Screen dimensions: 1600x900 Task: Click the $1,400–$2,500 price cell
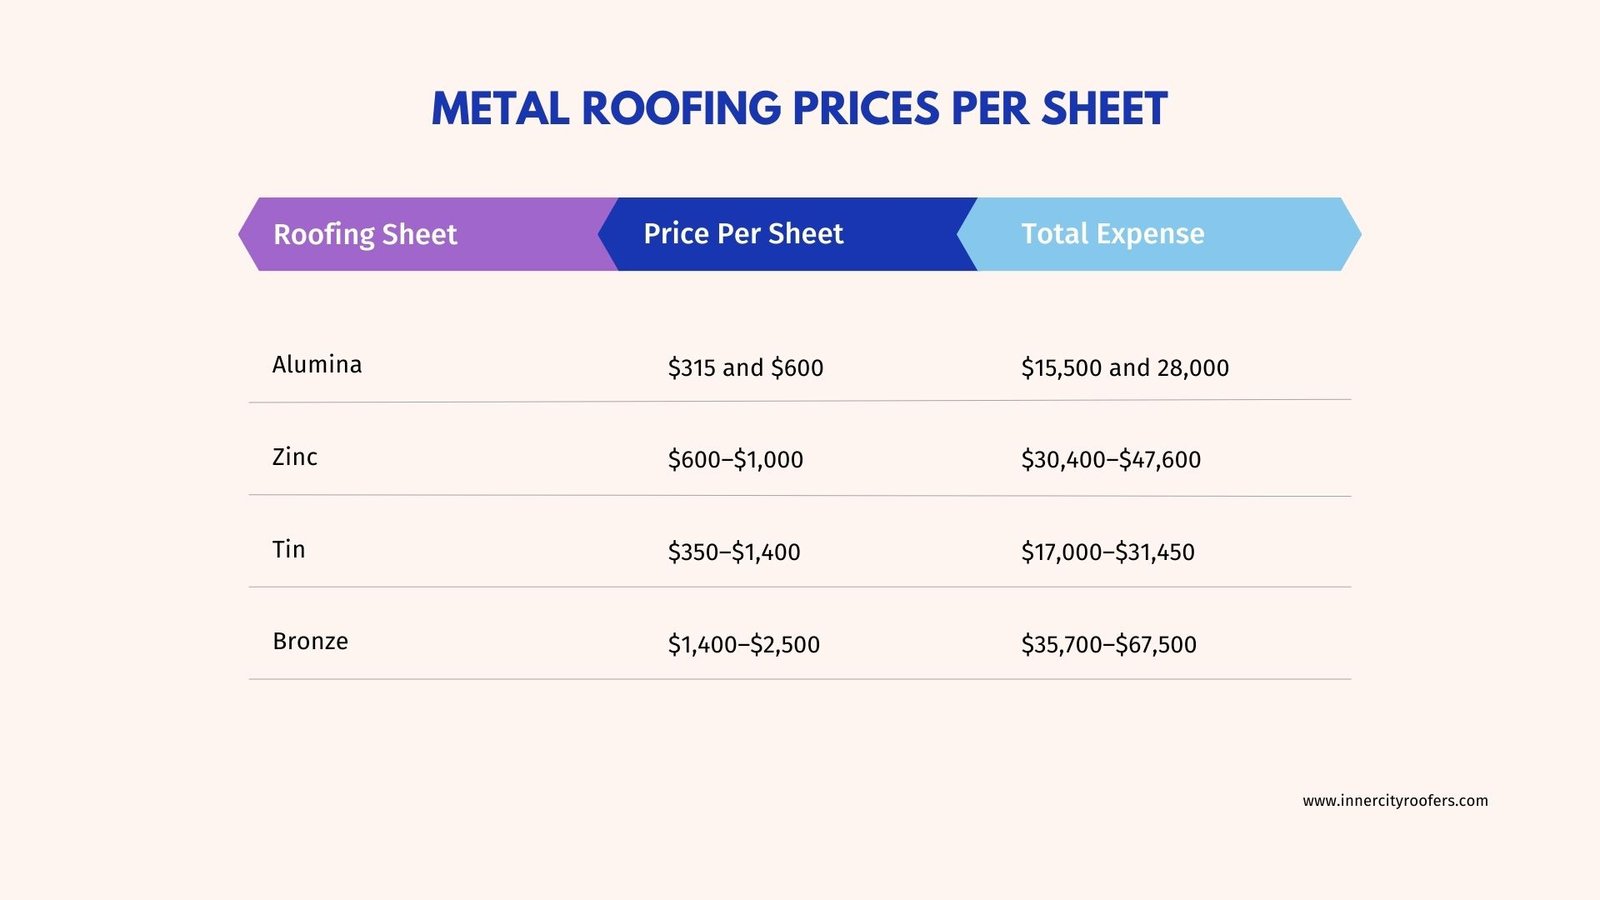743,645
